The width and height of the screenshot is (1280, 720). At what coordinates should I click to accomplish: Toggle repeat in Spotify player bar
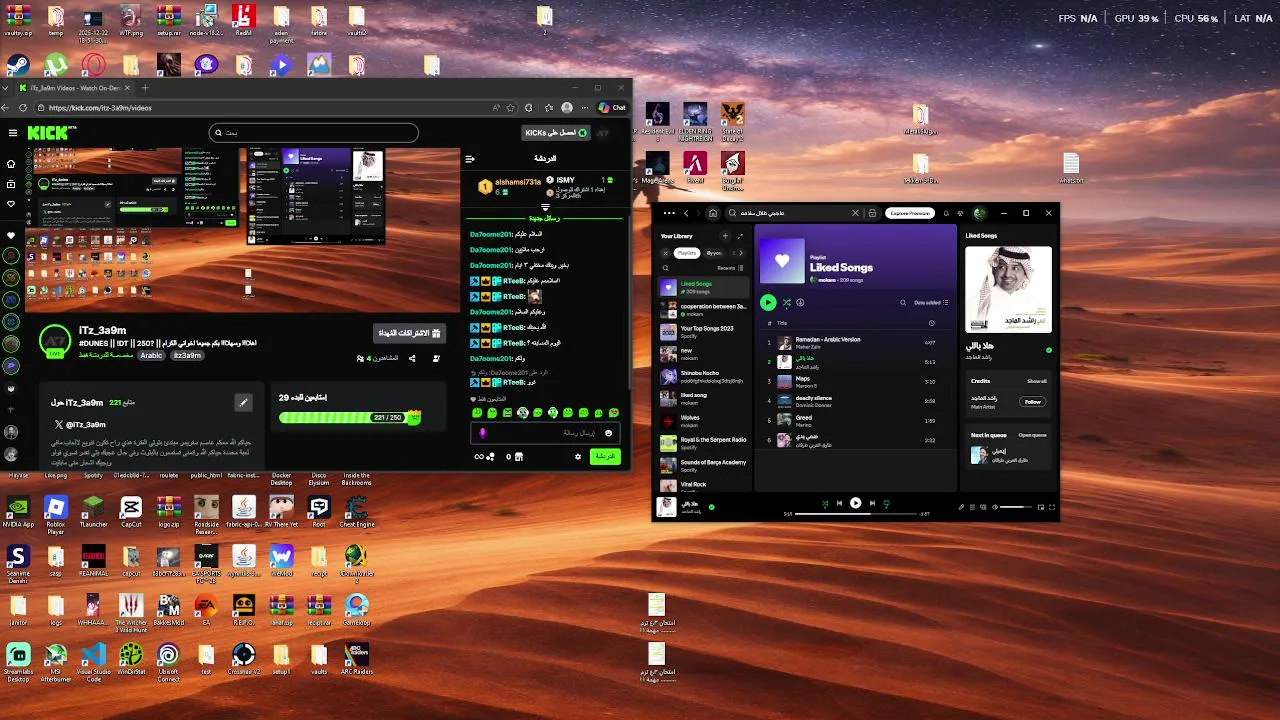[886, 503]
